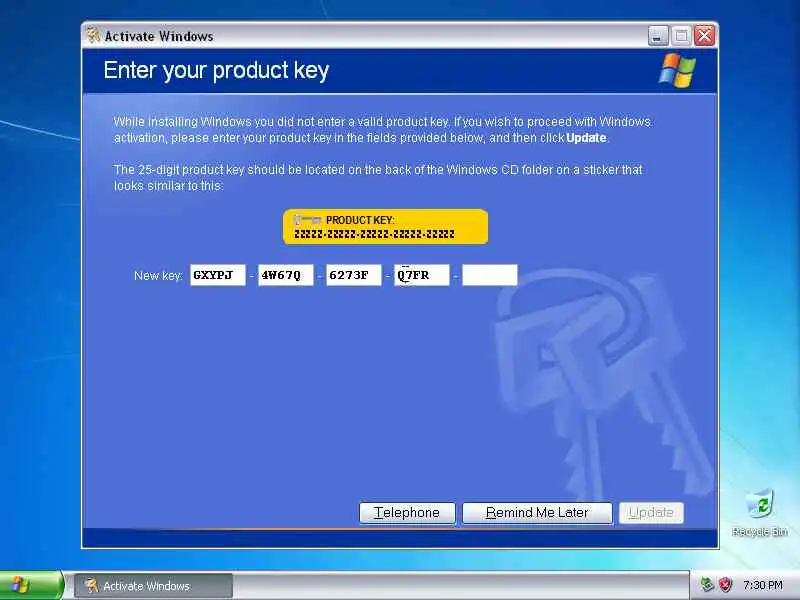Click the disabled maximize button
Image resolution: width=800 pixels, height=600 pixels.
681,36
